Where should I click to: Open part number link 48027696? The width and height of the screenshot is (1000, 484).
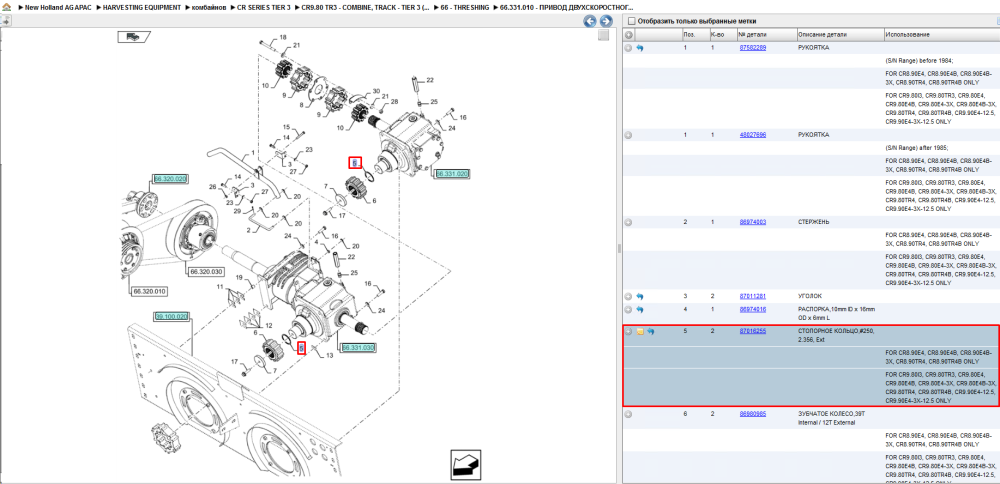(x=753, y=135)
